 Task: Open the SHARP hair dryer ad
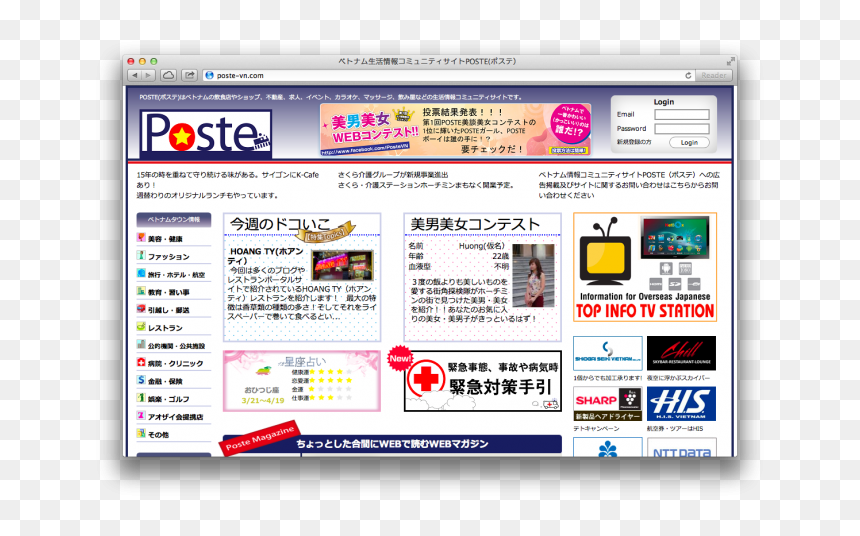click(x=608, y=404)
